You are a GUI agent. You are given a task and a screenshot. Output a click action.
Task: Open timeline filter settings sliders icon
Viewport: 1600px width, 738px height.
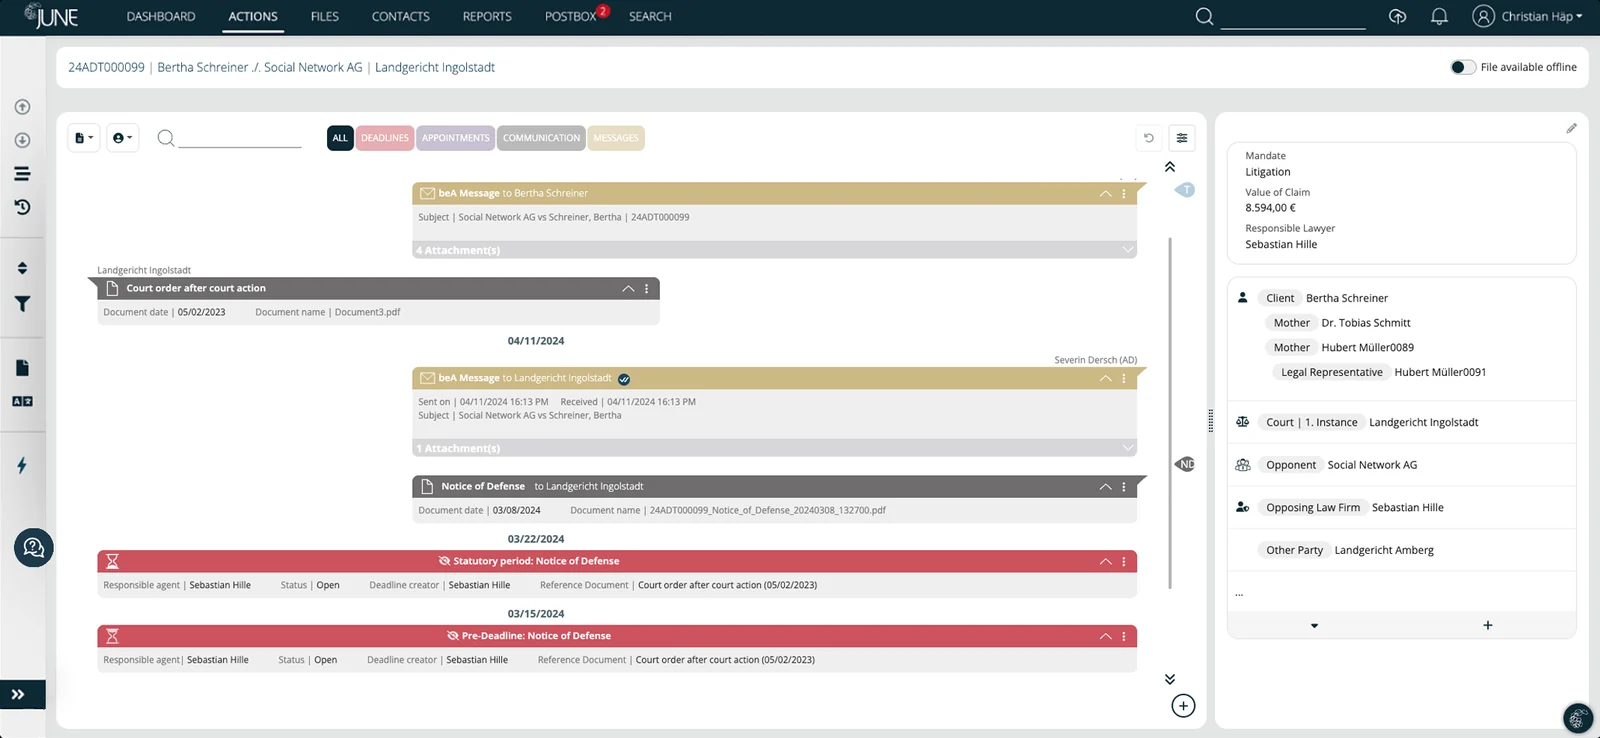(1182, 138)
